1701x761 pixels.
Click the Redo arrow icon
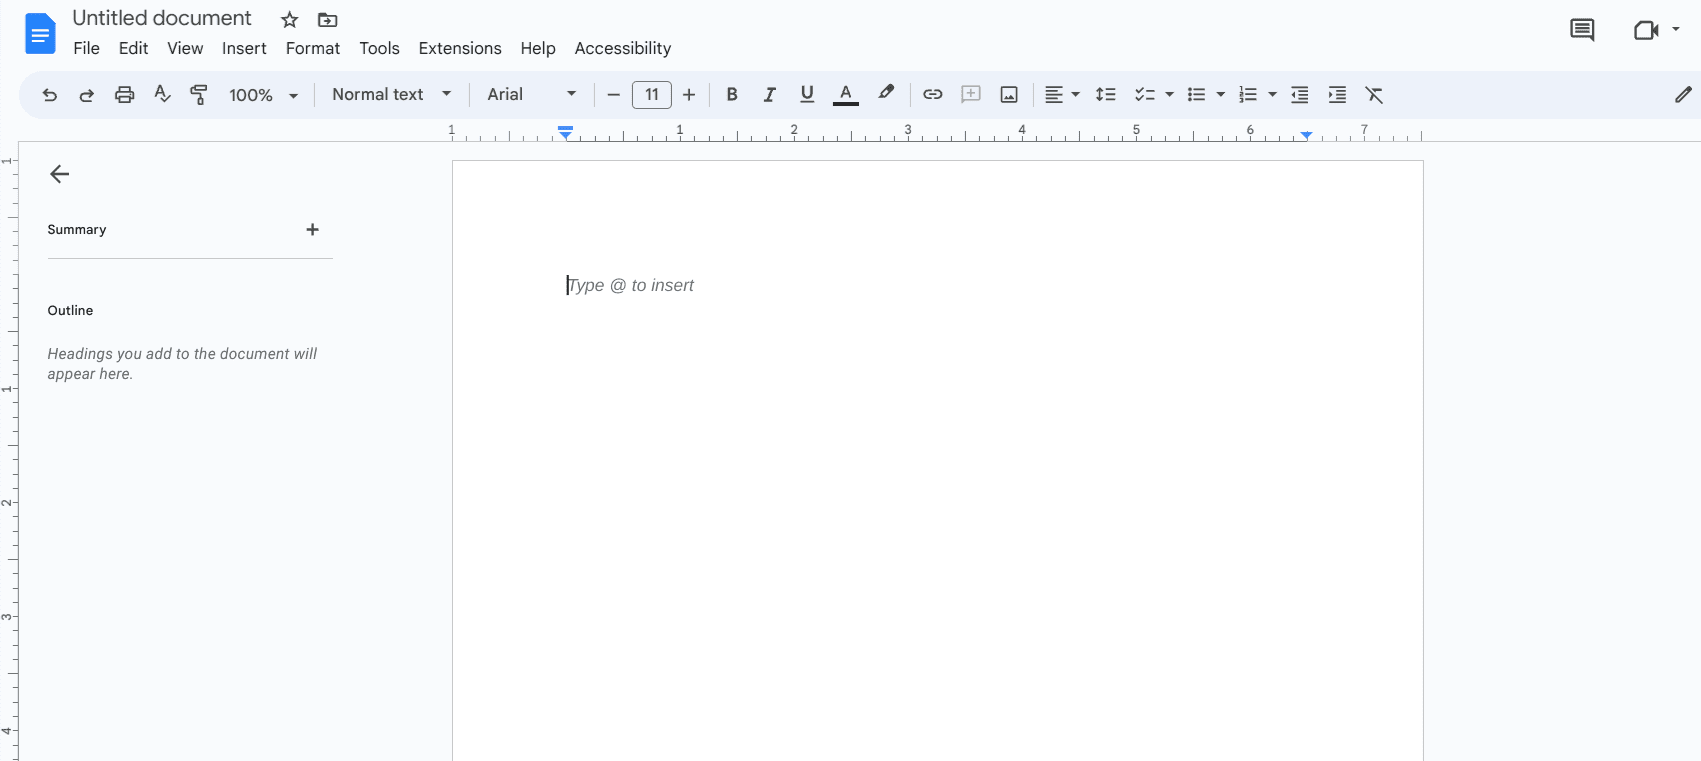pyautogui.click(x=87, y=95)
